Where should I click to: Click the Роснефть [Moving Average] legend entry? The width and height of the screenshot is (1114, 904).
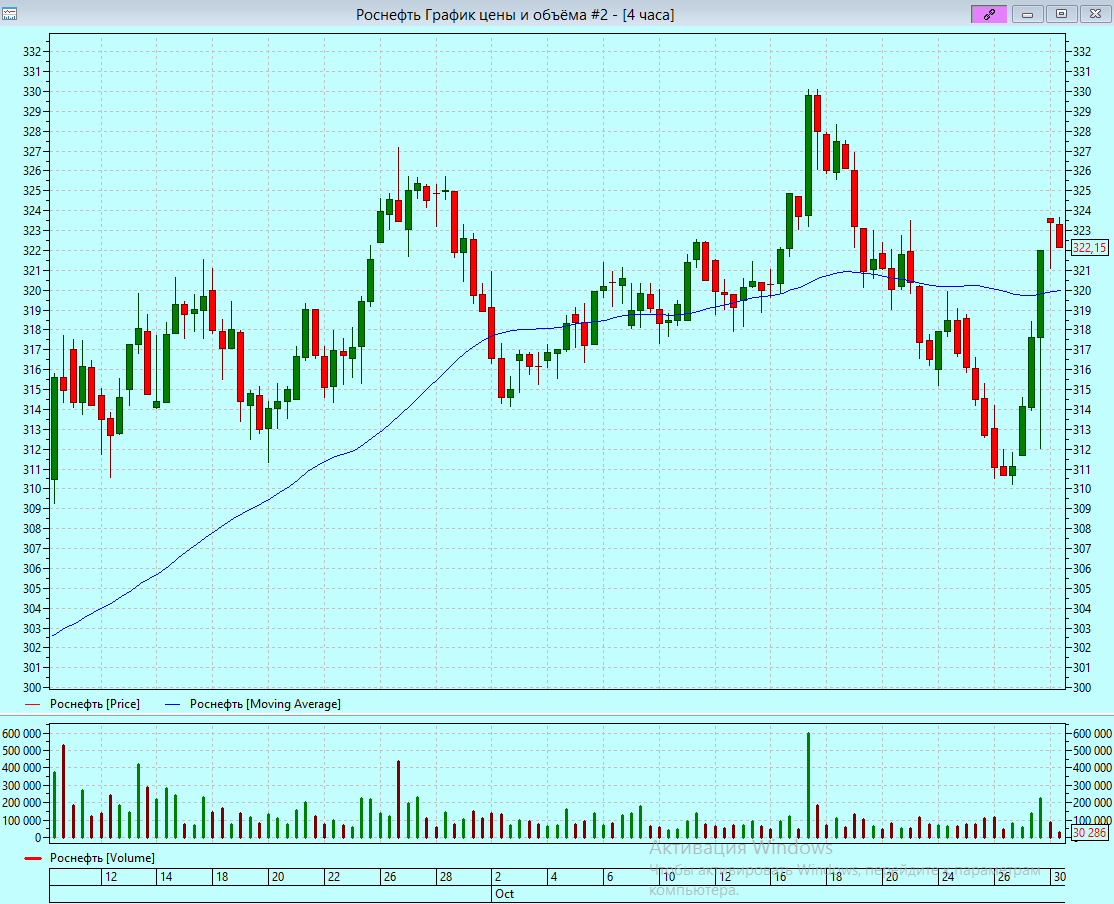pos(253,704)
